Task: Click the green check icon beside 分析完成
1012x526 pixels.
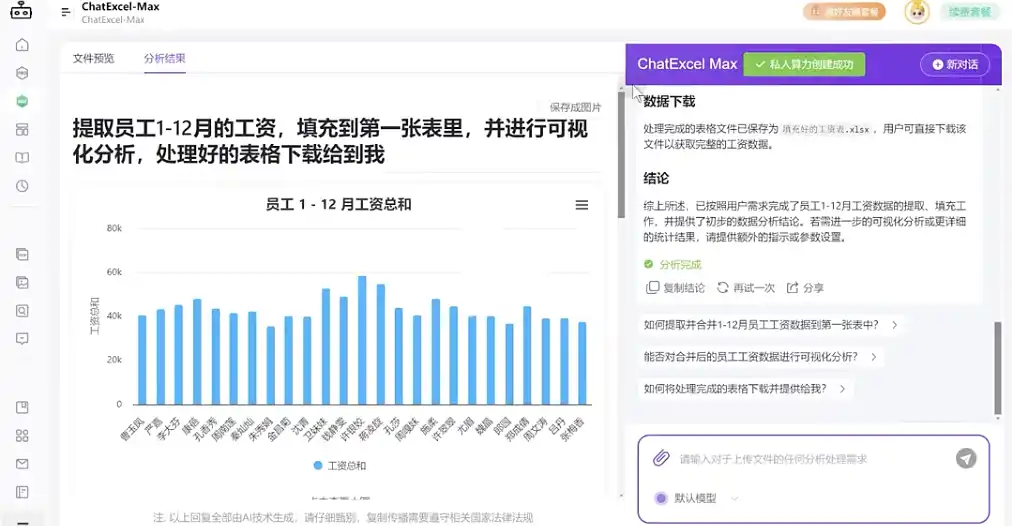Action: (649, 264)
